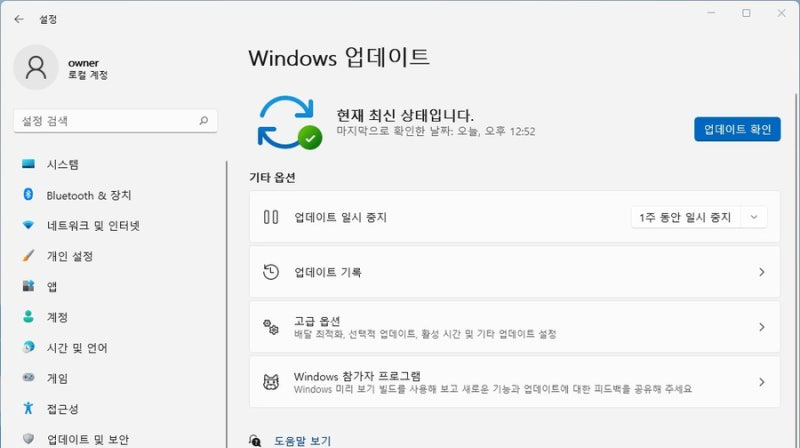The width and height of the screenshot is (800, 448).
Task: Open the 고급 옵션 row
Action: 514,327
